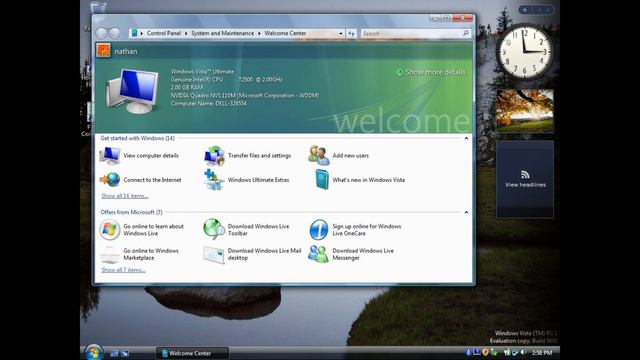
Task: Open the View computer details icon
Action: pos(110,156)
